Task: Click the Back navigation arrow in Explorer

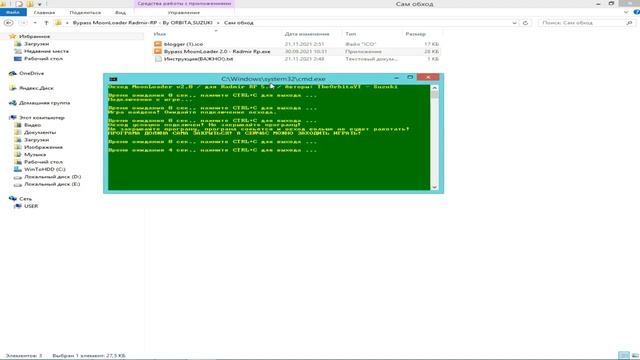Action: [x=9, y=23]
